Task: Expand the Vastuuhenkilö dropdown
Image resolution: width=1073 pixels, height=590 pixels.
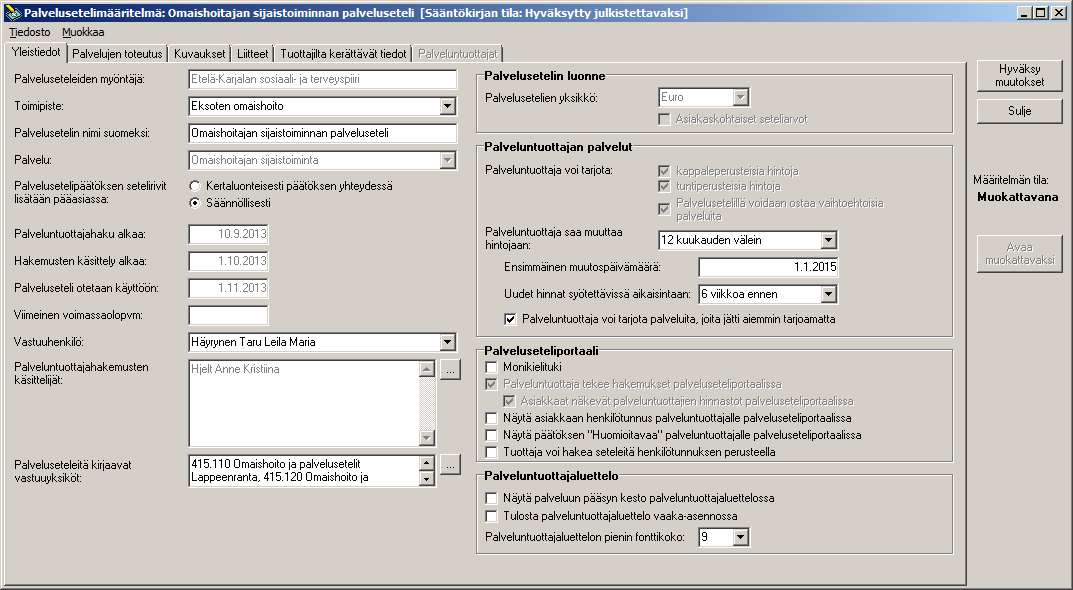Action: click(x=448, y=342)
